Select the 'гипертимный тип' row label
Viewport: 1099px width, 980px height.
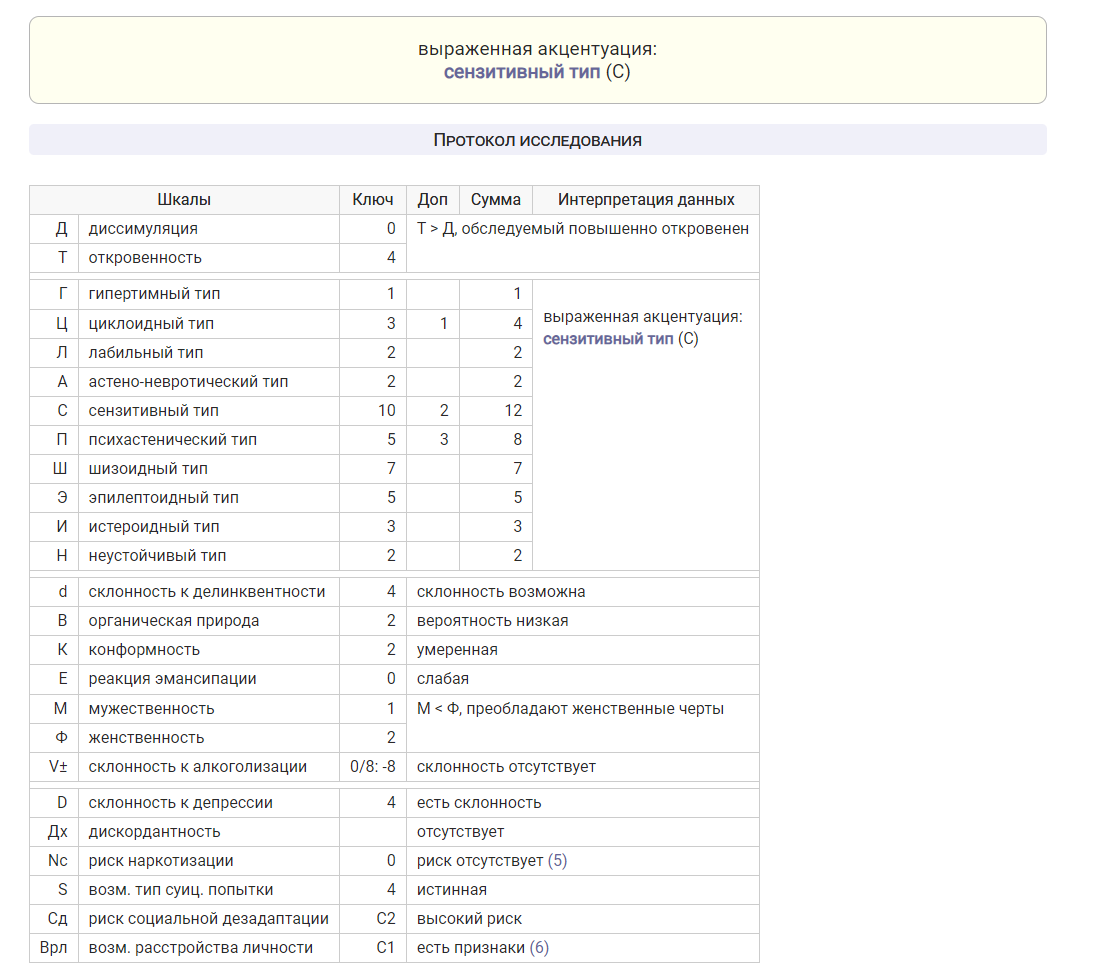(x=154, y=294)
